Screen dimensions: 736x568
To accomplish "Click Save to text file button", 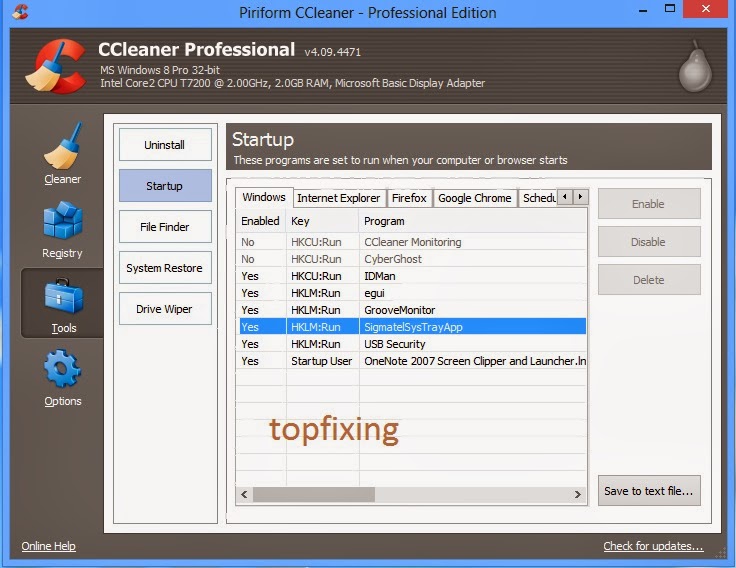I will click(649, 491).
